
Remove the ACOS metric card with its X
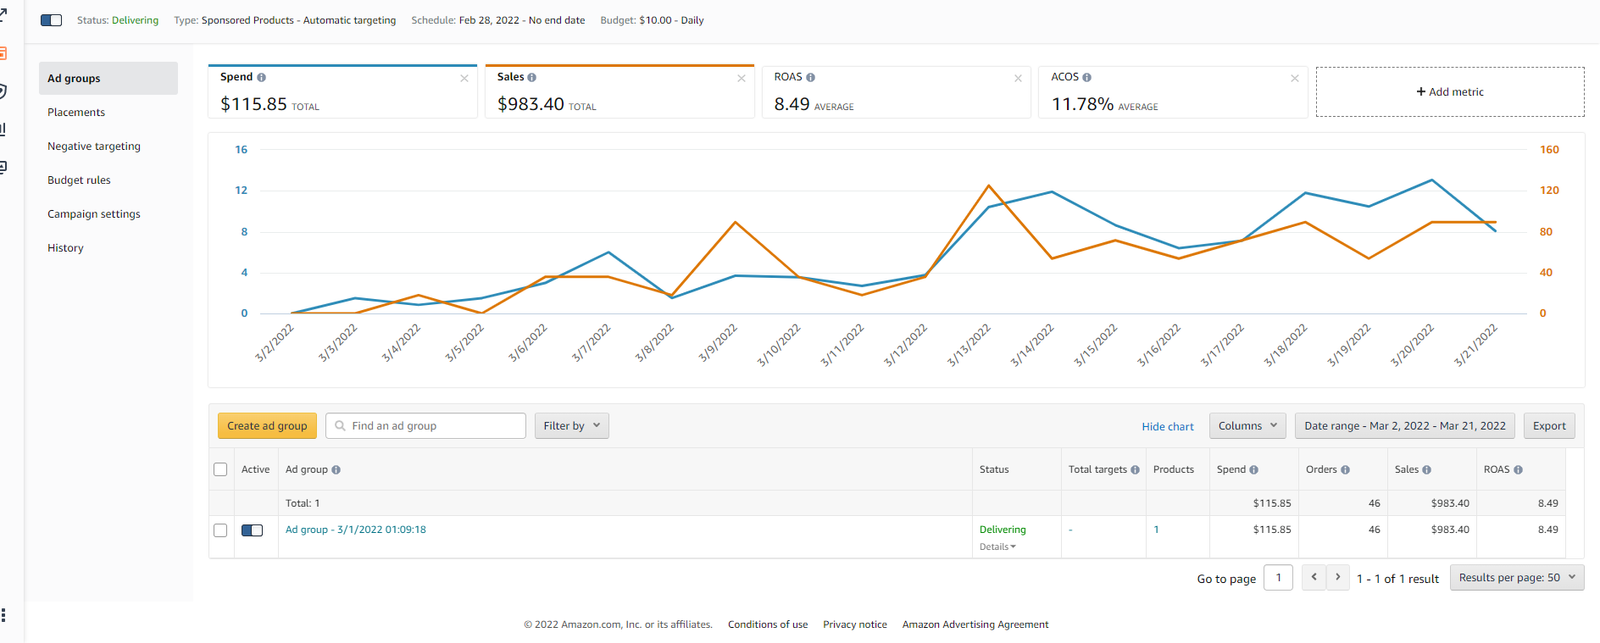[x=1294, y=78]
